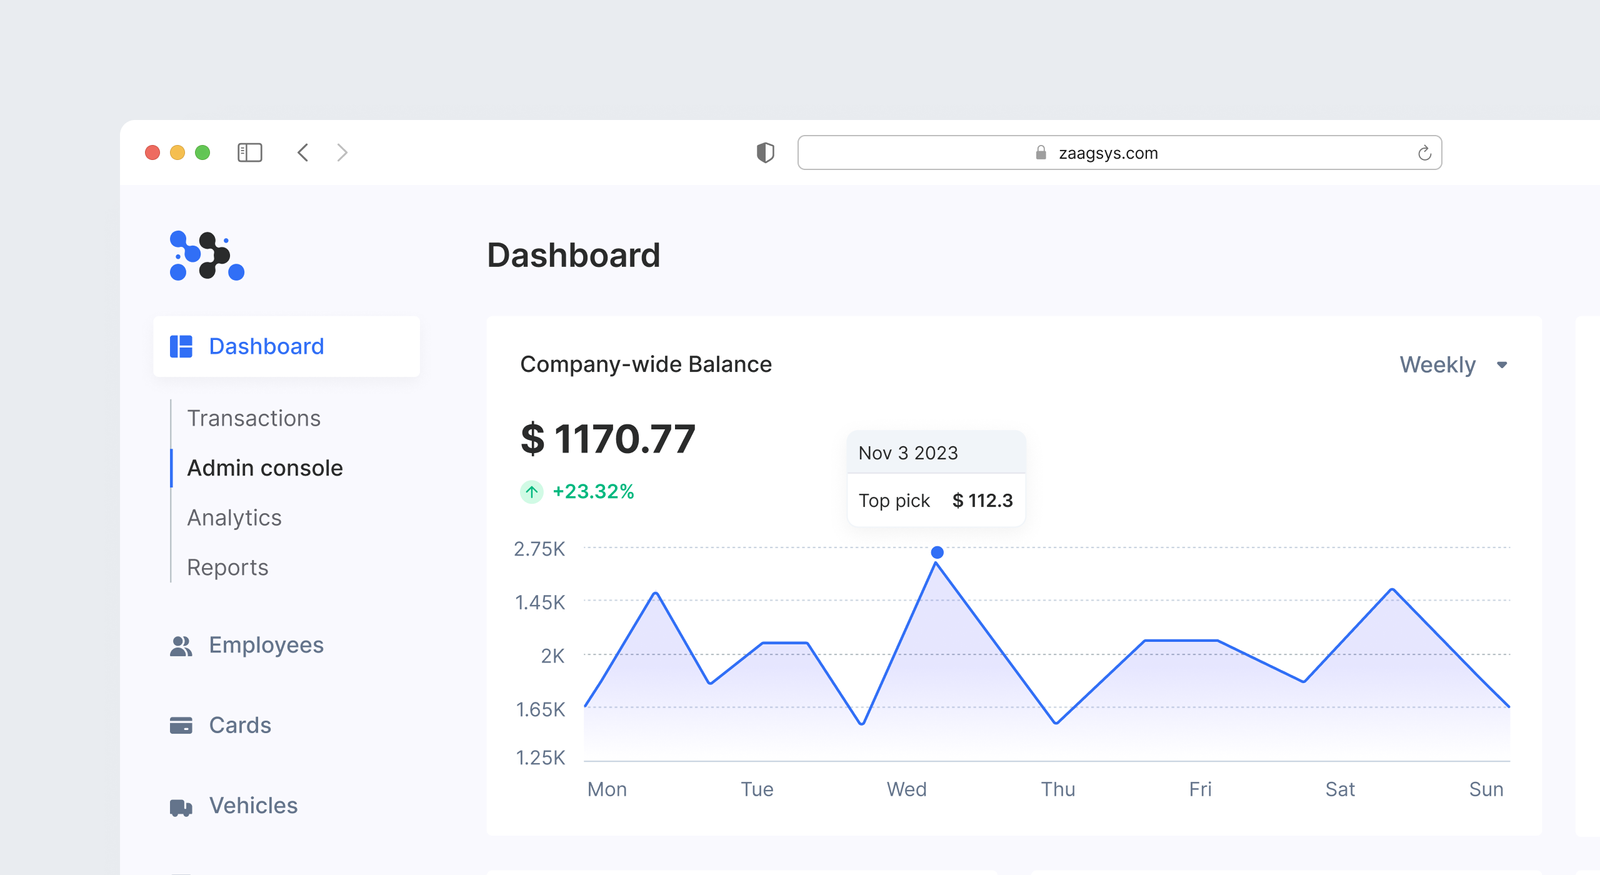Viewport: 1600px width, 875px height.
Task: Click the Tue label on the chart axis
Action: pos(757,790)
